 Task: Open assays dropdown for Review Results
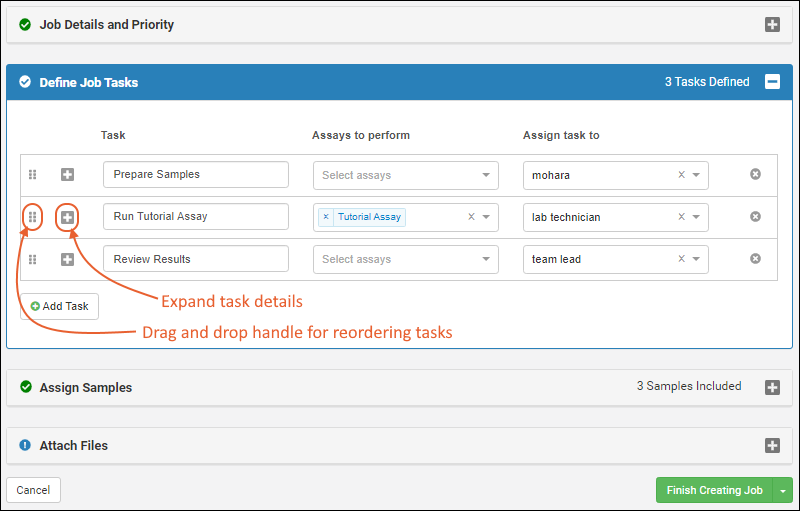486,259
